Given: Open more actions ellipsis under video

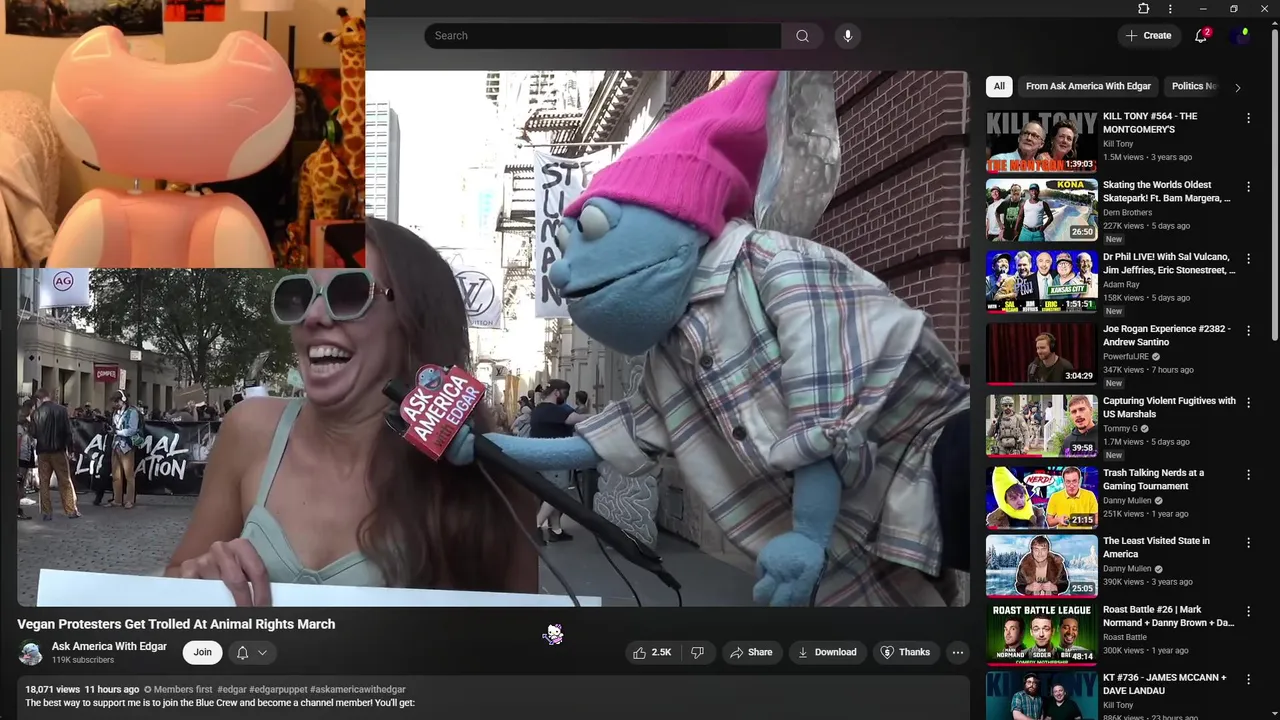Looking at the screenshot, I should pos(957,652).
